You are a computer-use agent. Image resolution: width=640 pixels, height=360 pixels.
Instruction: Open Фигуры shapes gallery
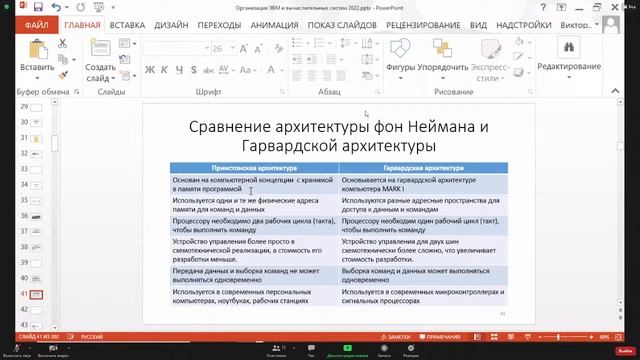point(400,59)
